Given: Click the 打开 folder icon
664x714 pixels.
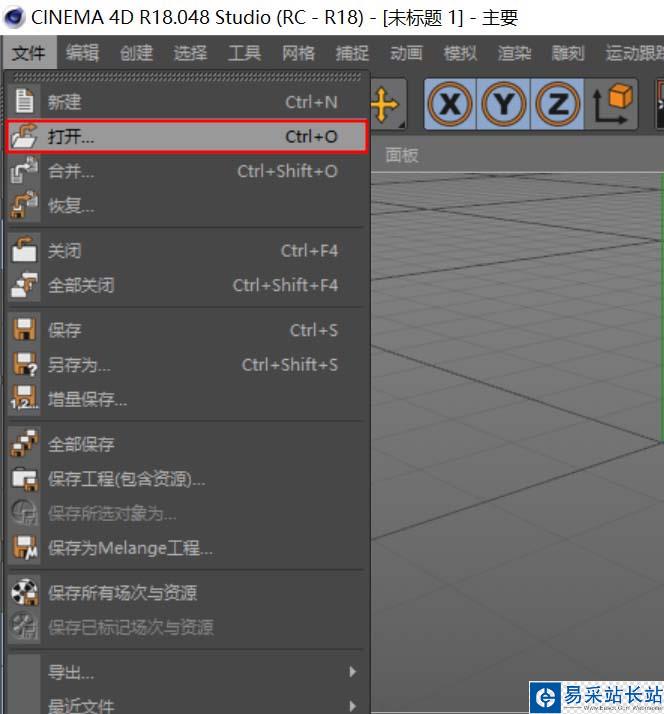Looking at the screenshot, I should pos(24,136).
